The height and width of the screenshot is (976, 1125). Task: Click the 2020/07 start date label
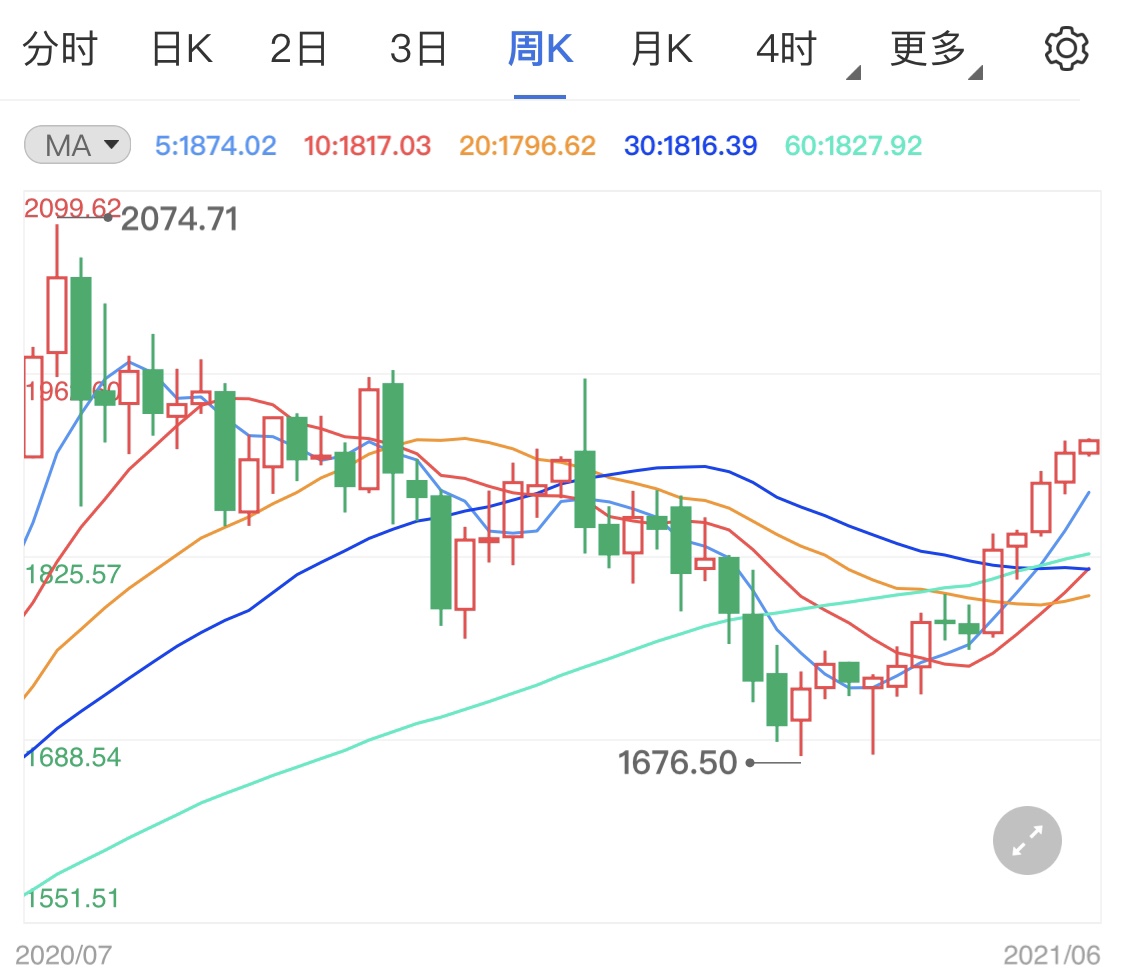tap(63, 955)
